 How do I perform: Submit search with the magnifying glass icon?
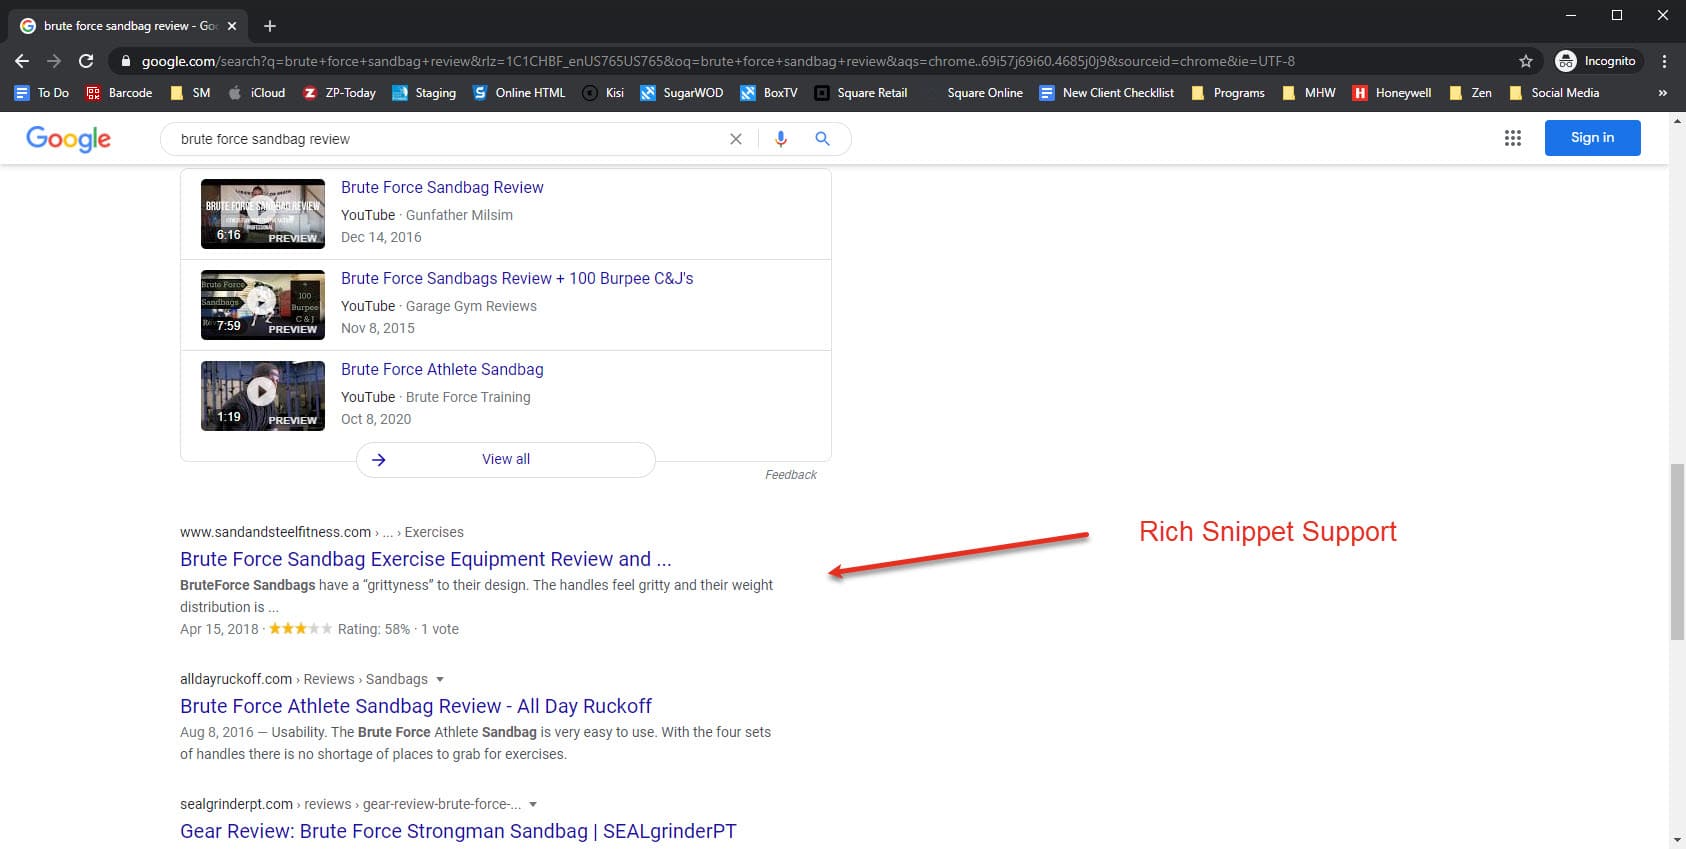point(822,139)
